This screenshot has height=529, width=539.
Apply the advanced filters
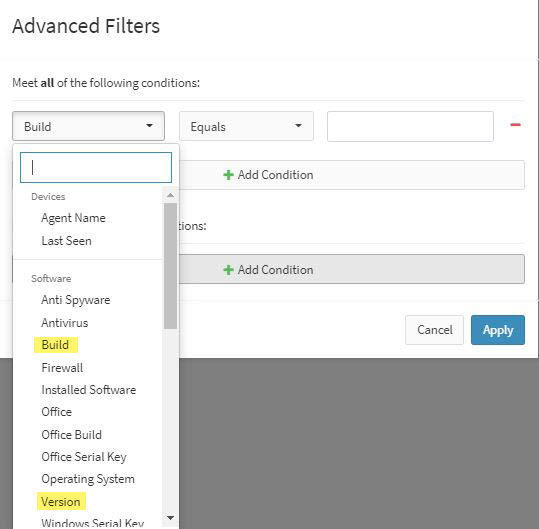click(x=498, y=330)
